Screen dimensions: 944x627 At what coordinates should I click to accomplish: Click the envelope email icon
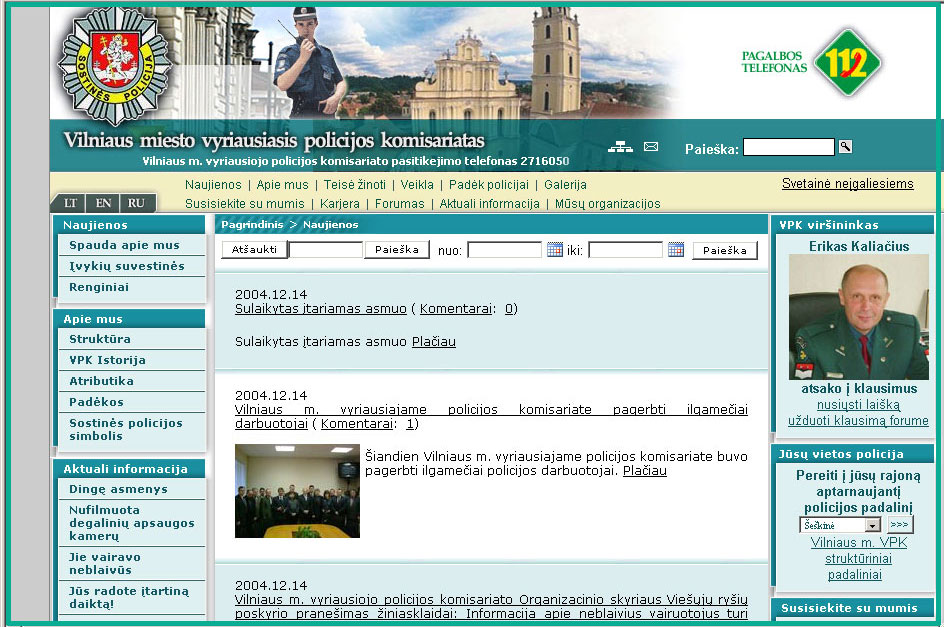click(651, 147)
